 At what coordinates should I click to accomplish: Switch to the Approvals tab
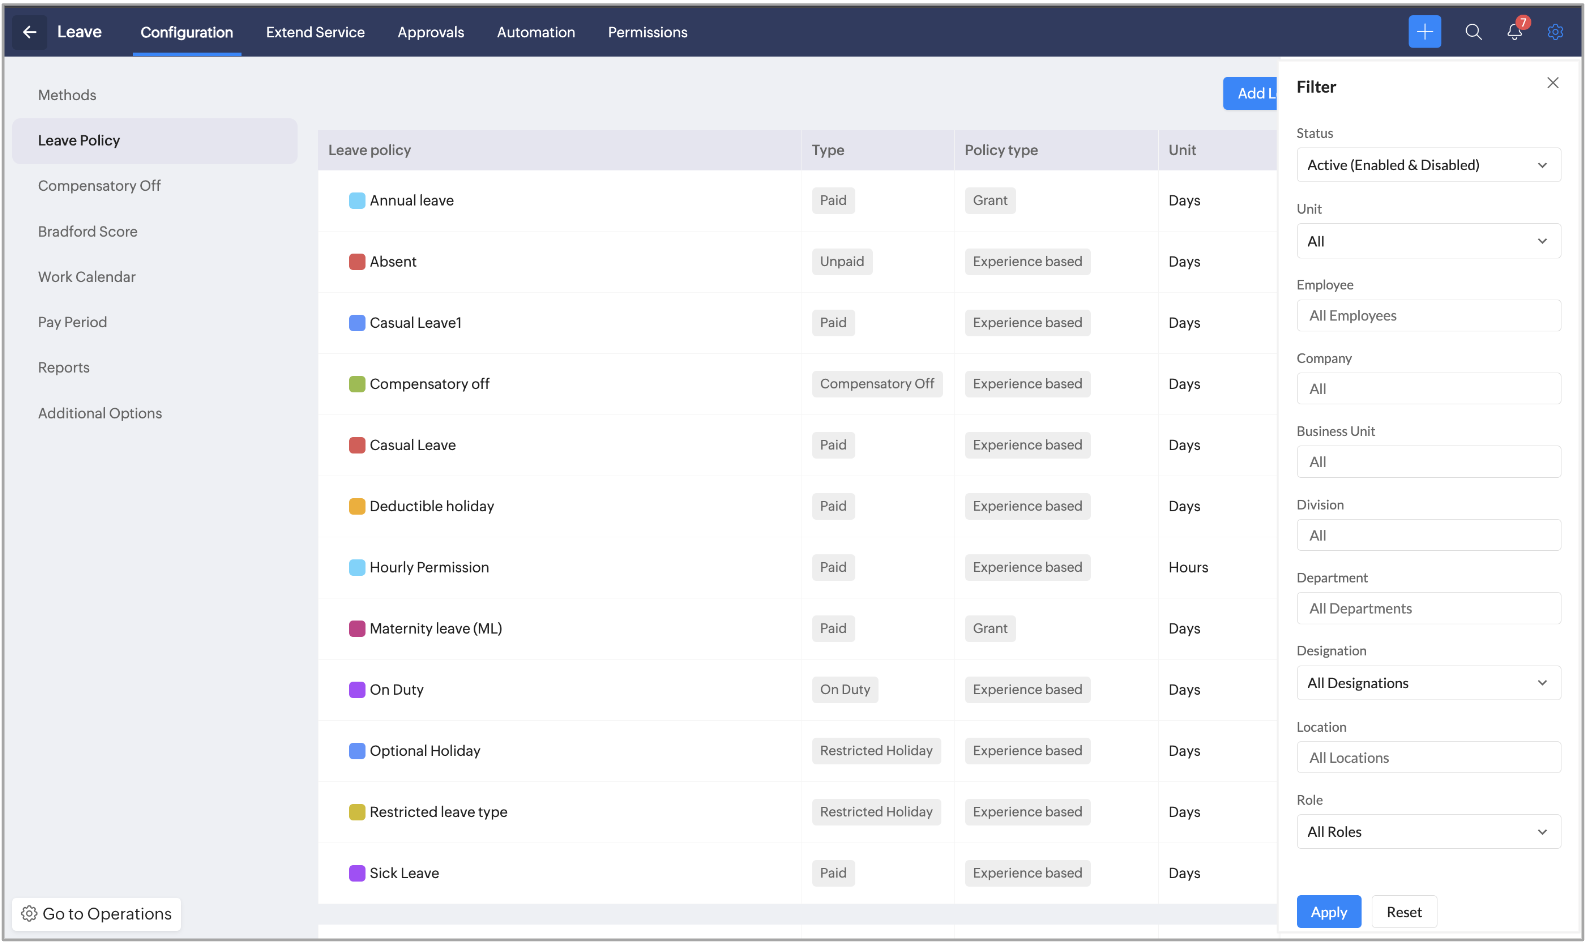tap(430, 32)
